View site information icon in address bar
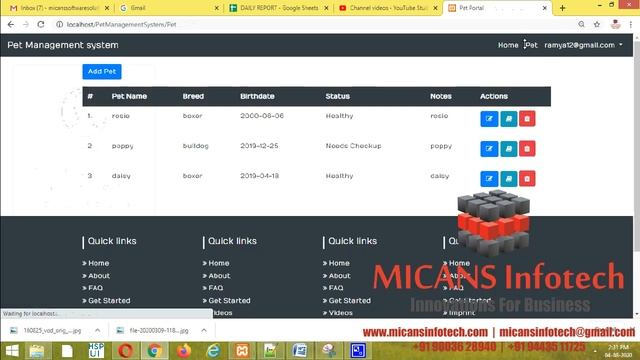This screenshot has height=360, width=640. click(60, 24)
